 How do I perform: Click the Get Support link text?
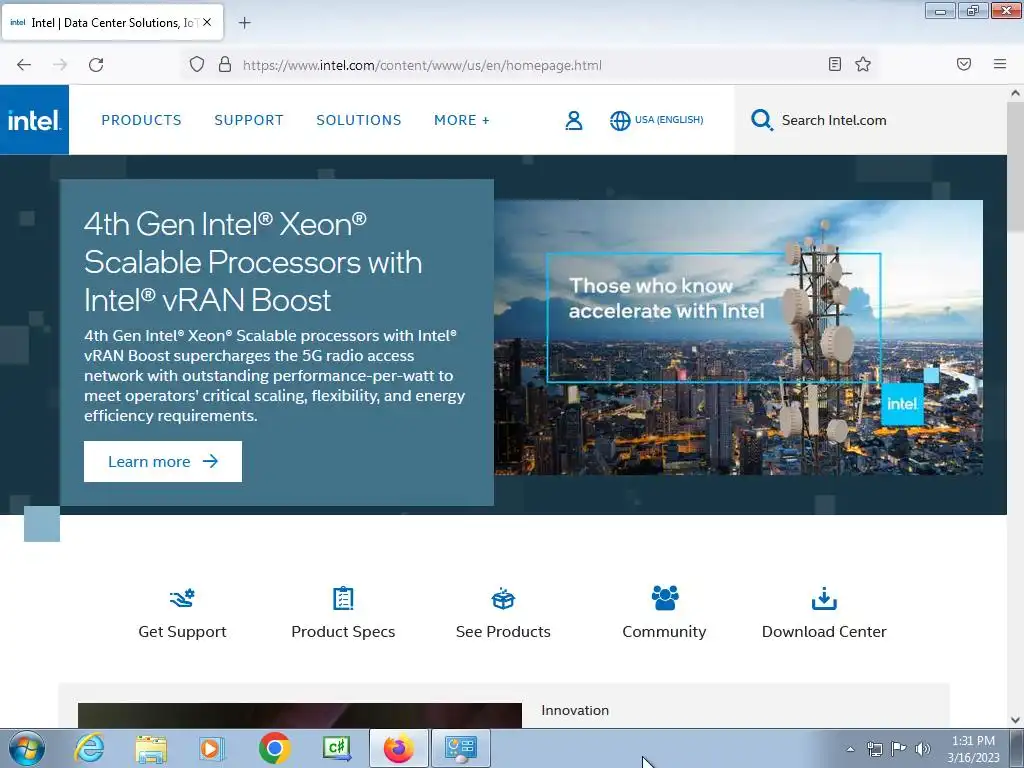pyautogui.click(x=182, y=632)
